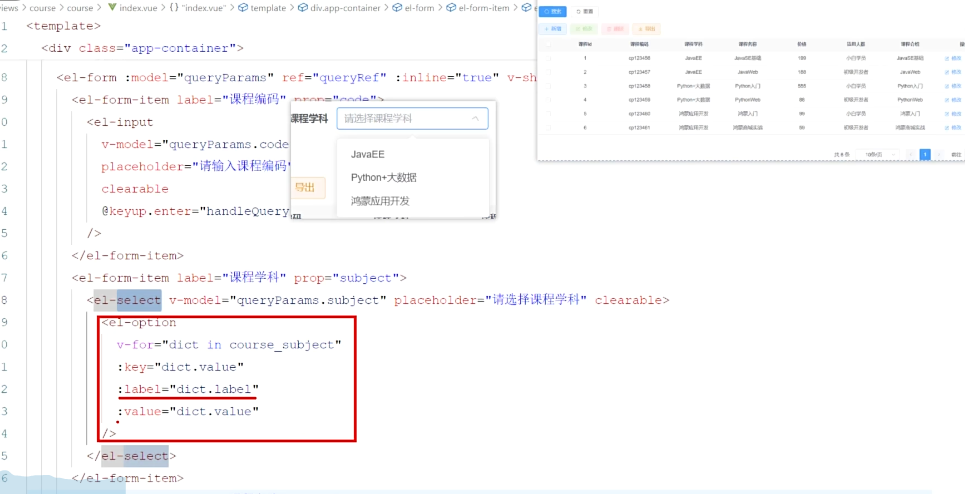The height and width of the screenshot is (494, 965).
Task: Select pagination page number 1
Action: [925, 154]
